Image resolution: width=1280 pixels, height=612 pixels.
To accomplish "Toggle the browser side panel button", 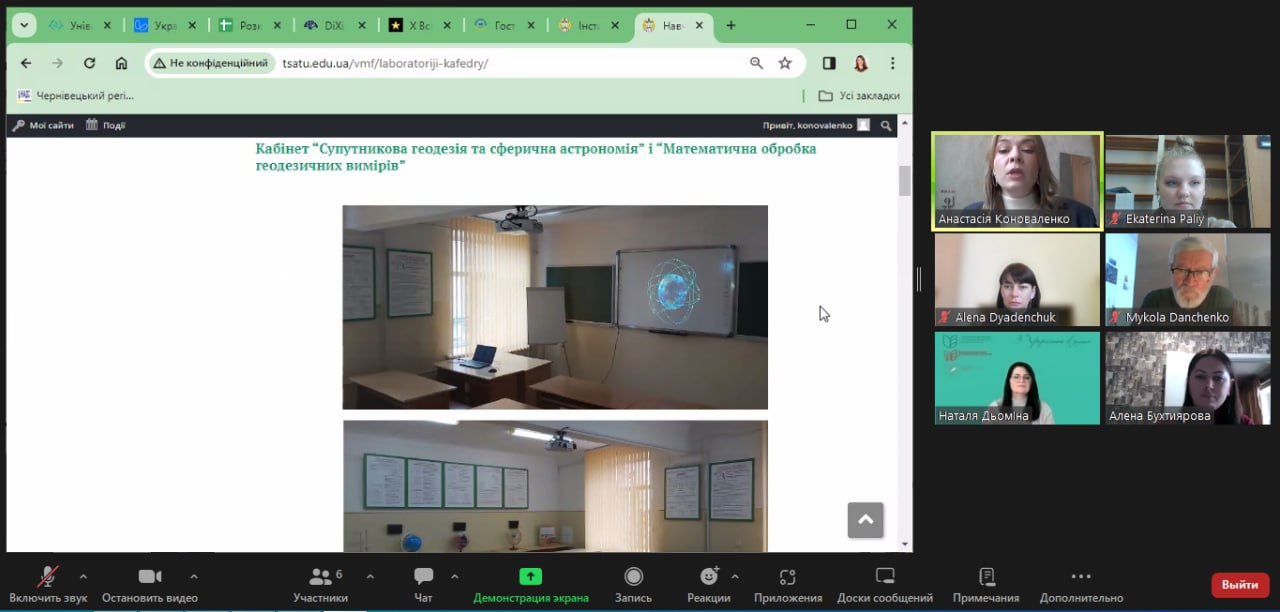I will 829,63.
